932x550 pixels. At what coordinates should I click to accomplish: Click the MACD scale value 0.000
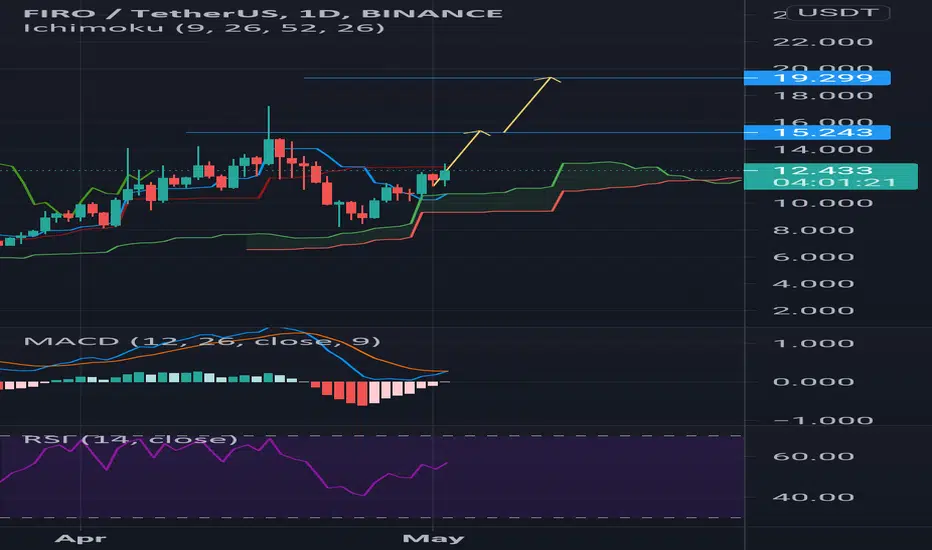tap(813, 382)
